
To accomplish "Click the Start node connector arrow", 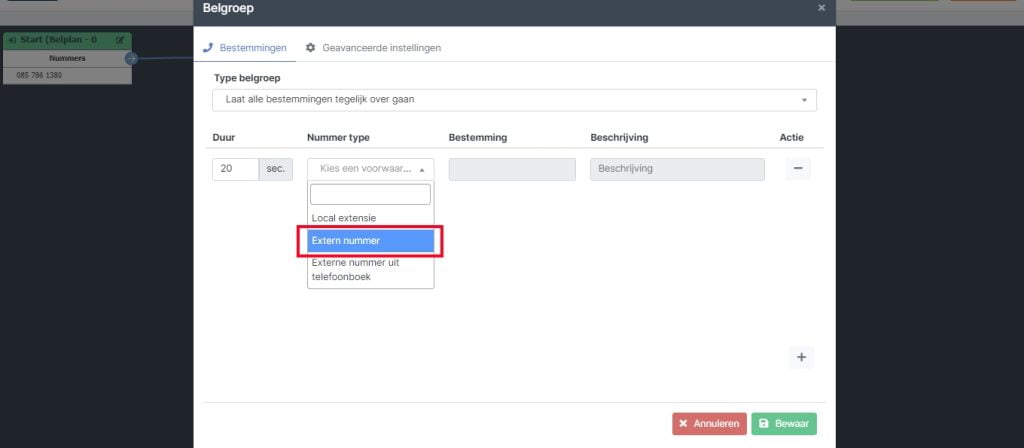I will tap(131, 58).
